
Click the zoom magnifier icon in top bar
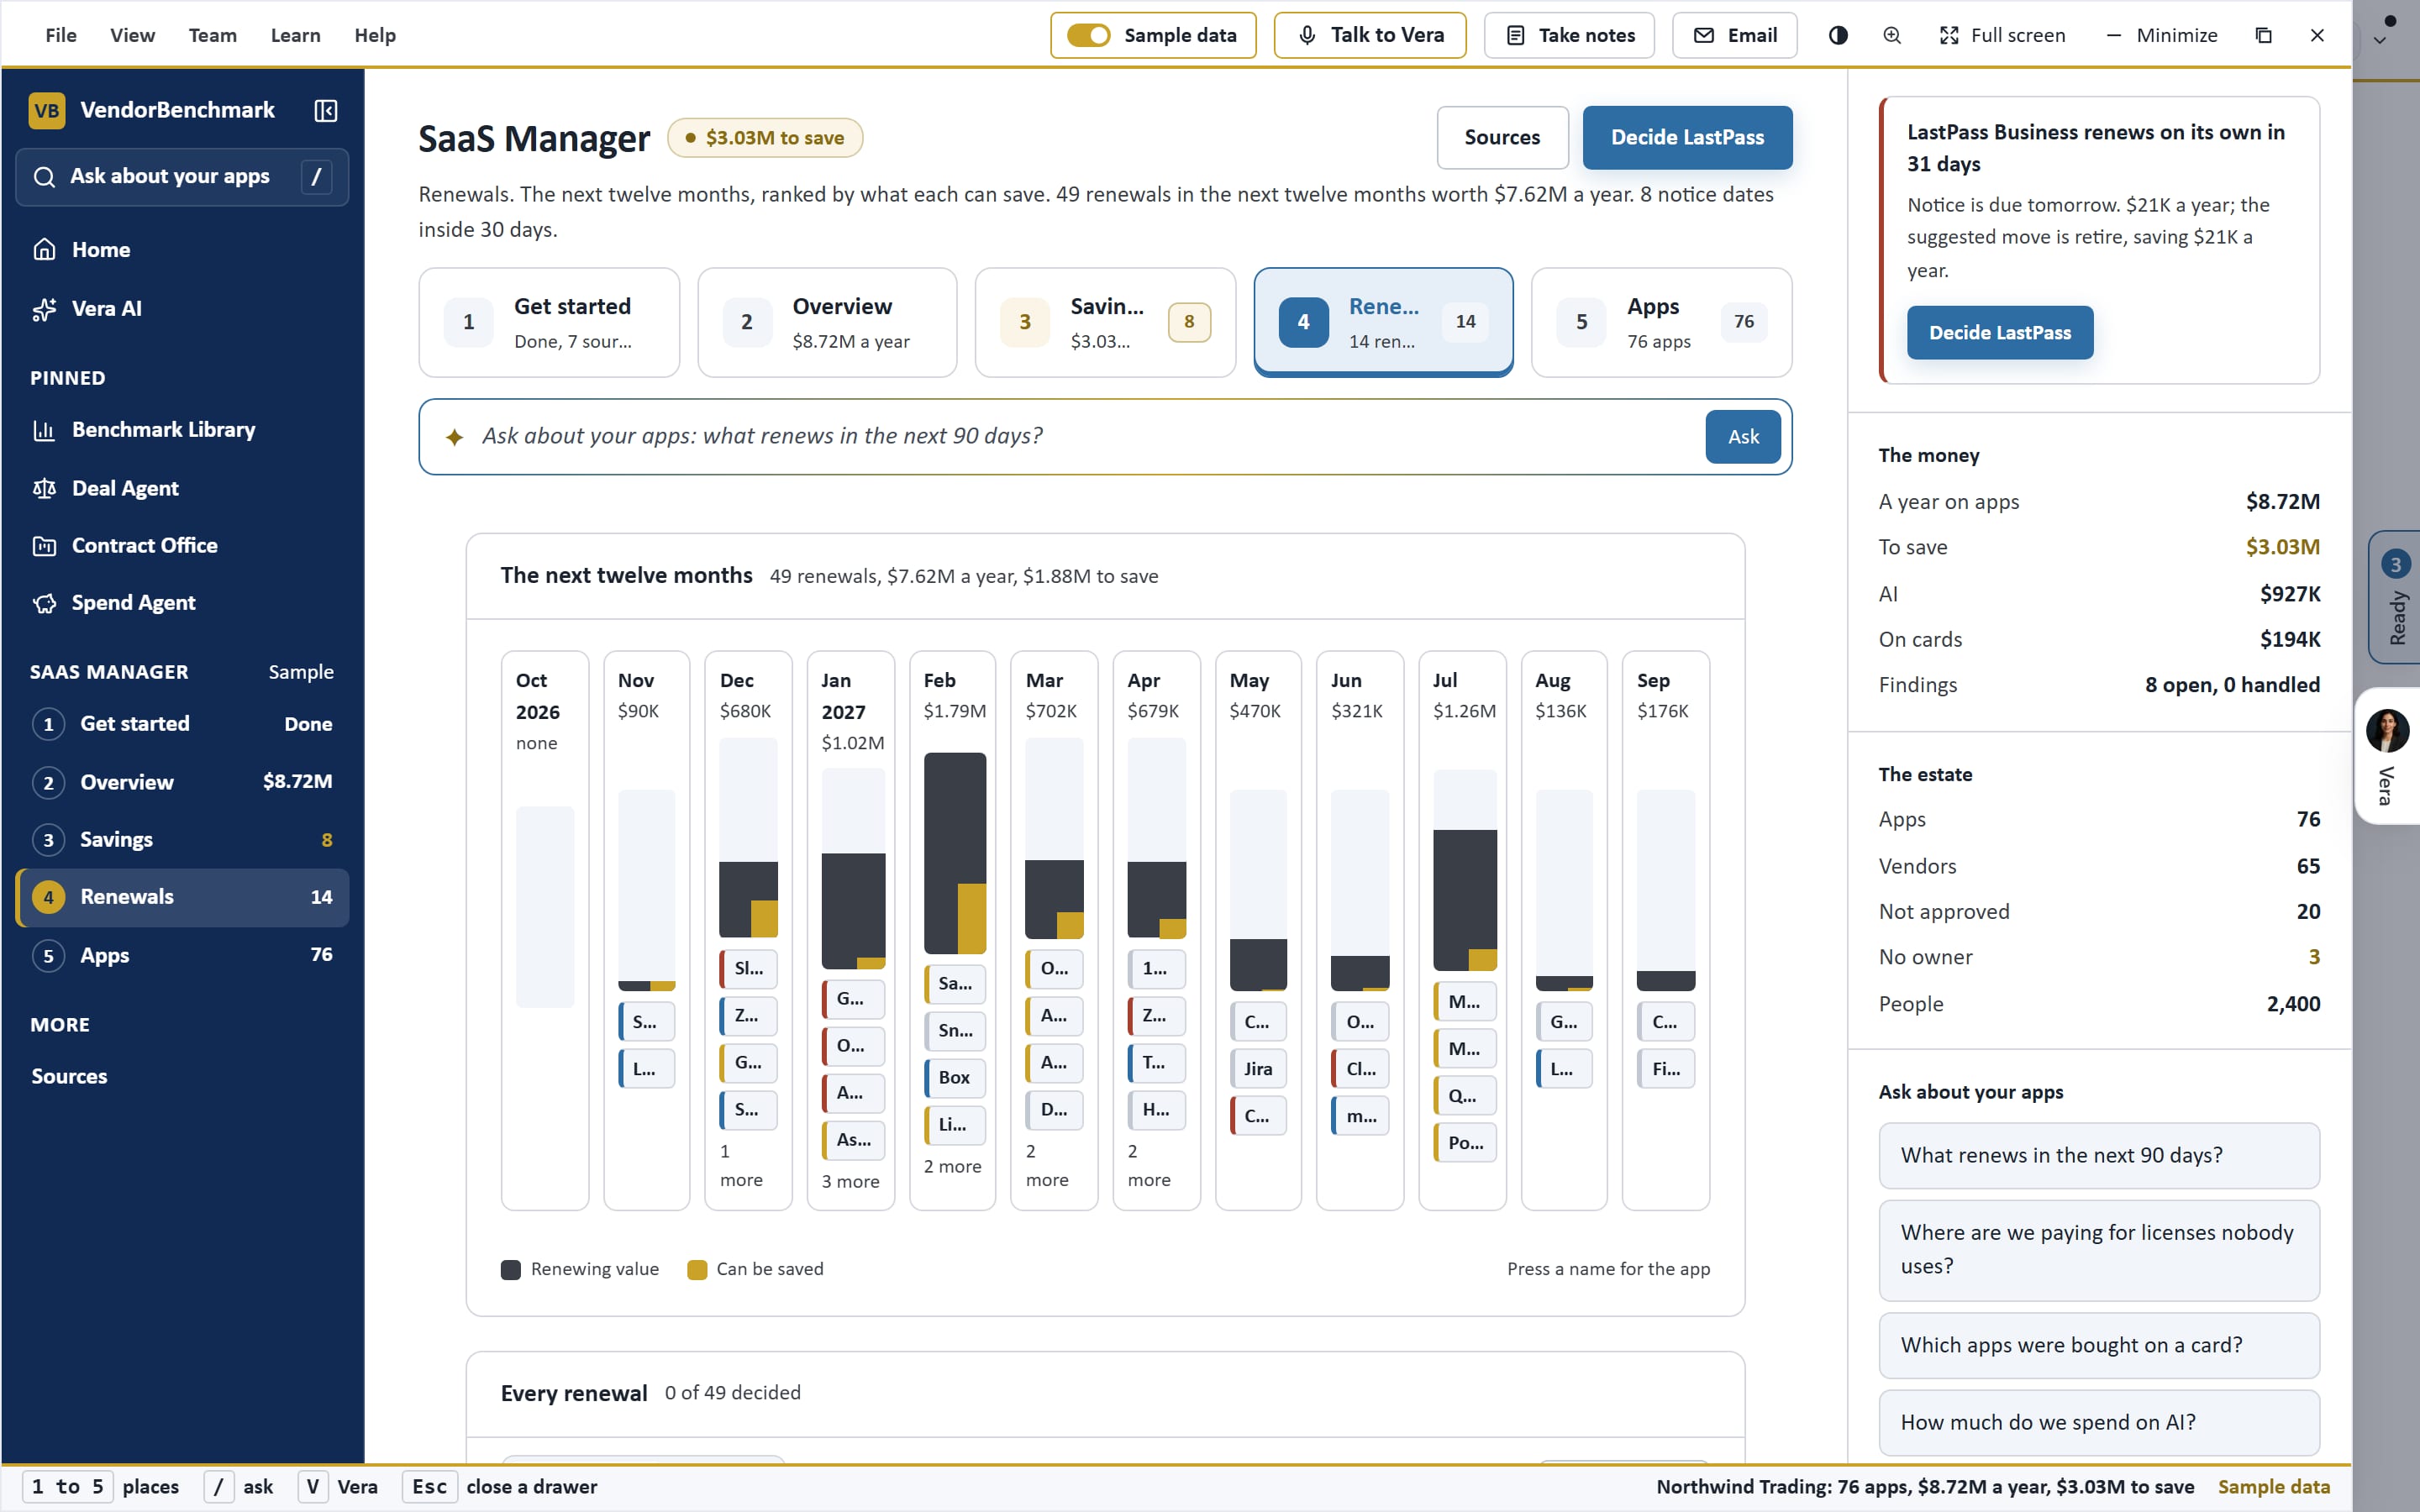[1892, 35]
